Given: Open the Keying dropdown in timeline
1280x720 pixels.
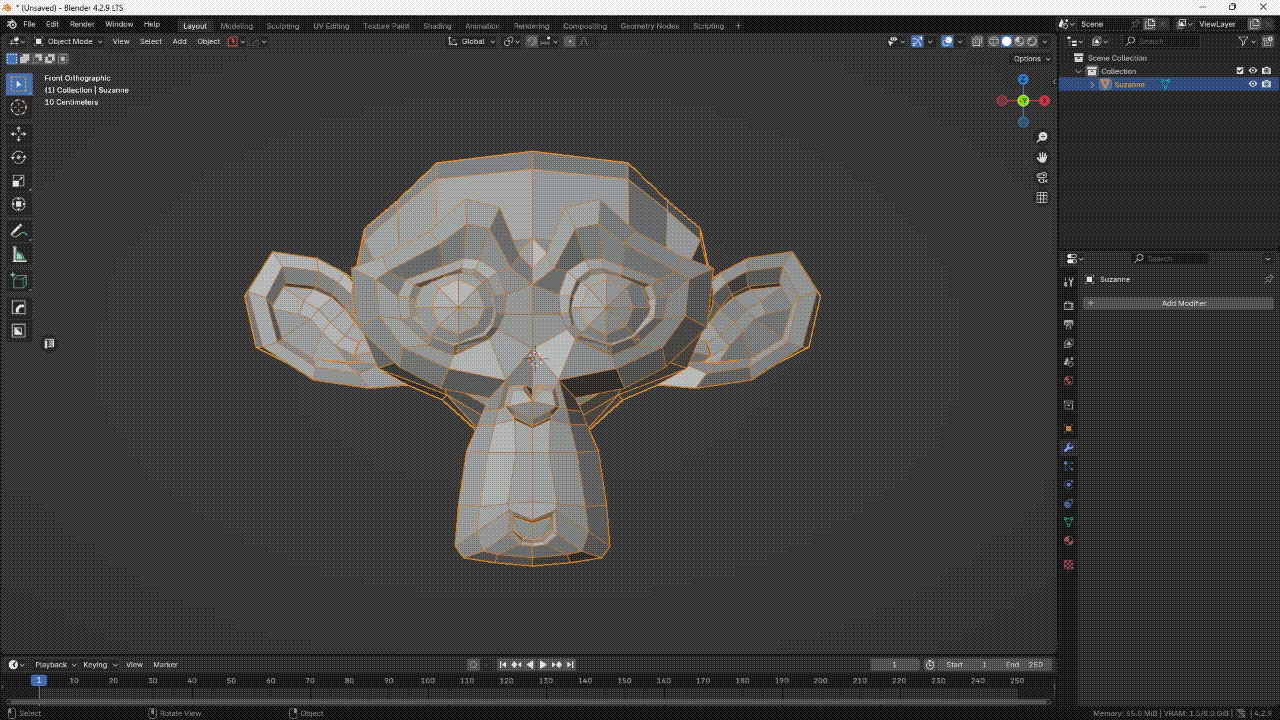Looking at the screenshot, I should (x=100, y=664).
